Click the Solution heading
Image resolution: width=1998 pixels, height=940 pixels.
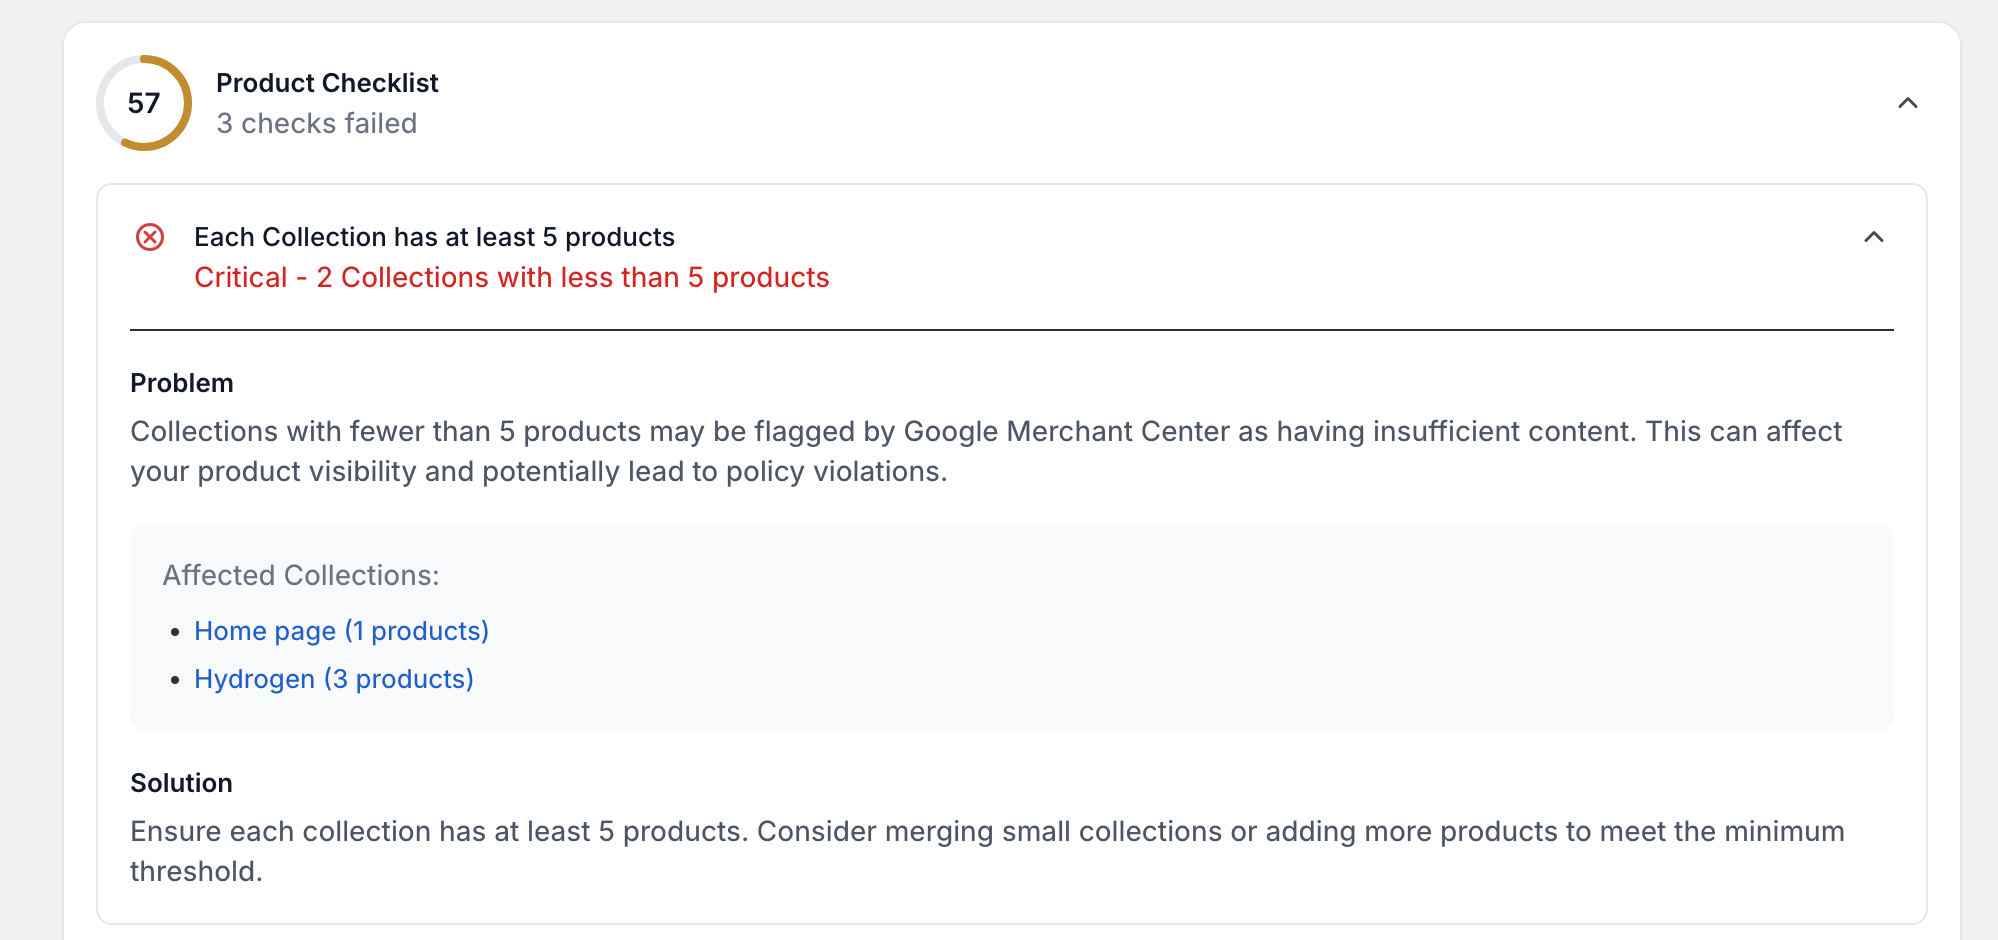(181, 783)
